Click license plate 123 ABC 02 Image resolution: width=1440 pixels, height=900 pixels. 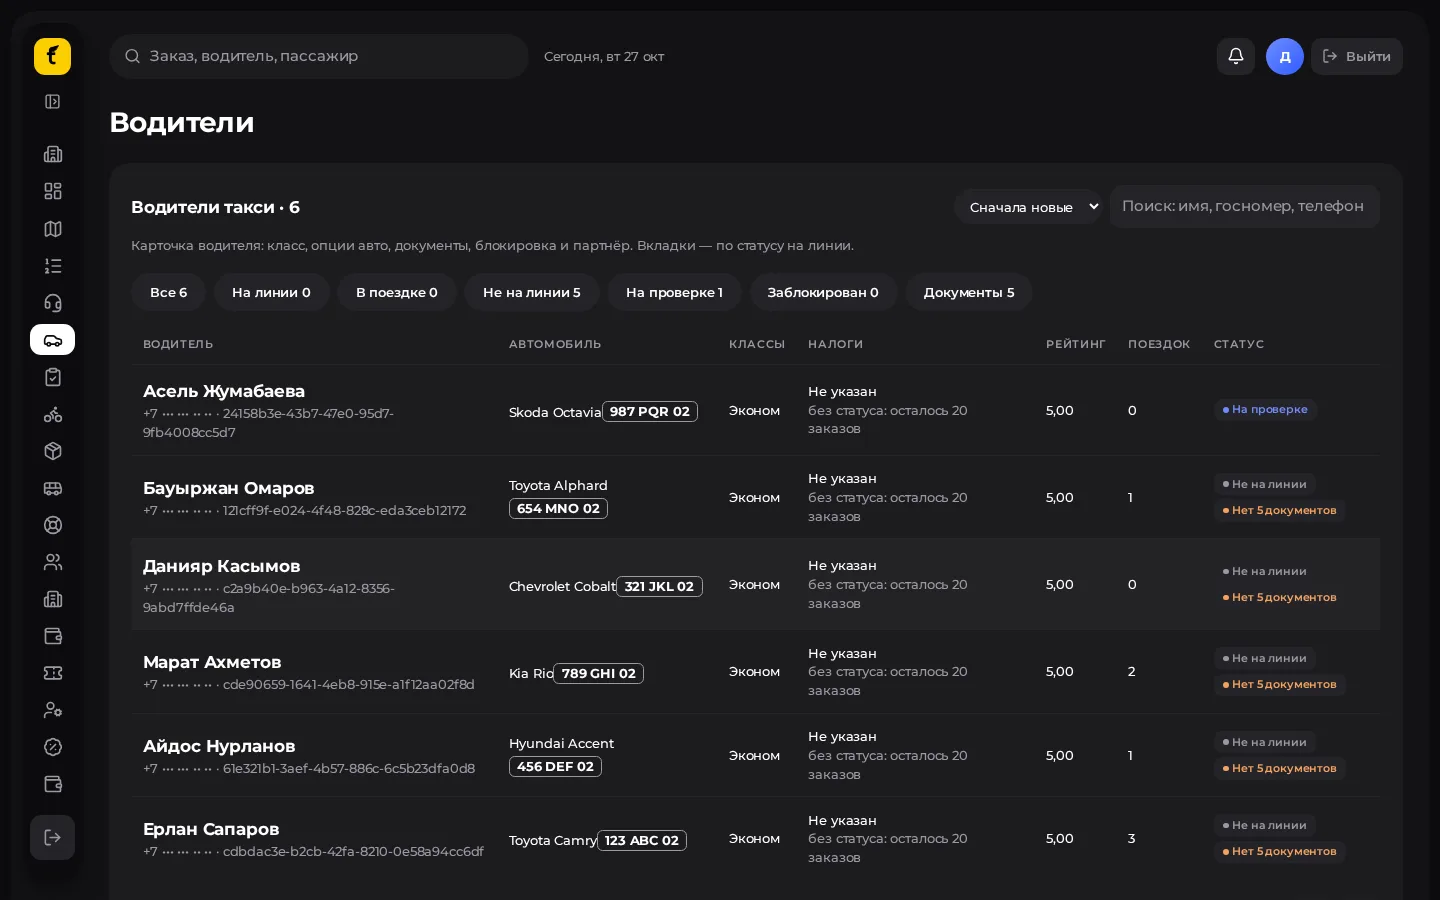[642, 840]
